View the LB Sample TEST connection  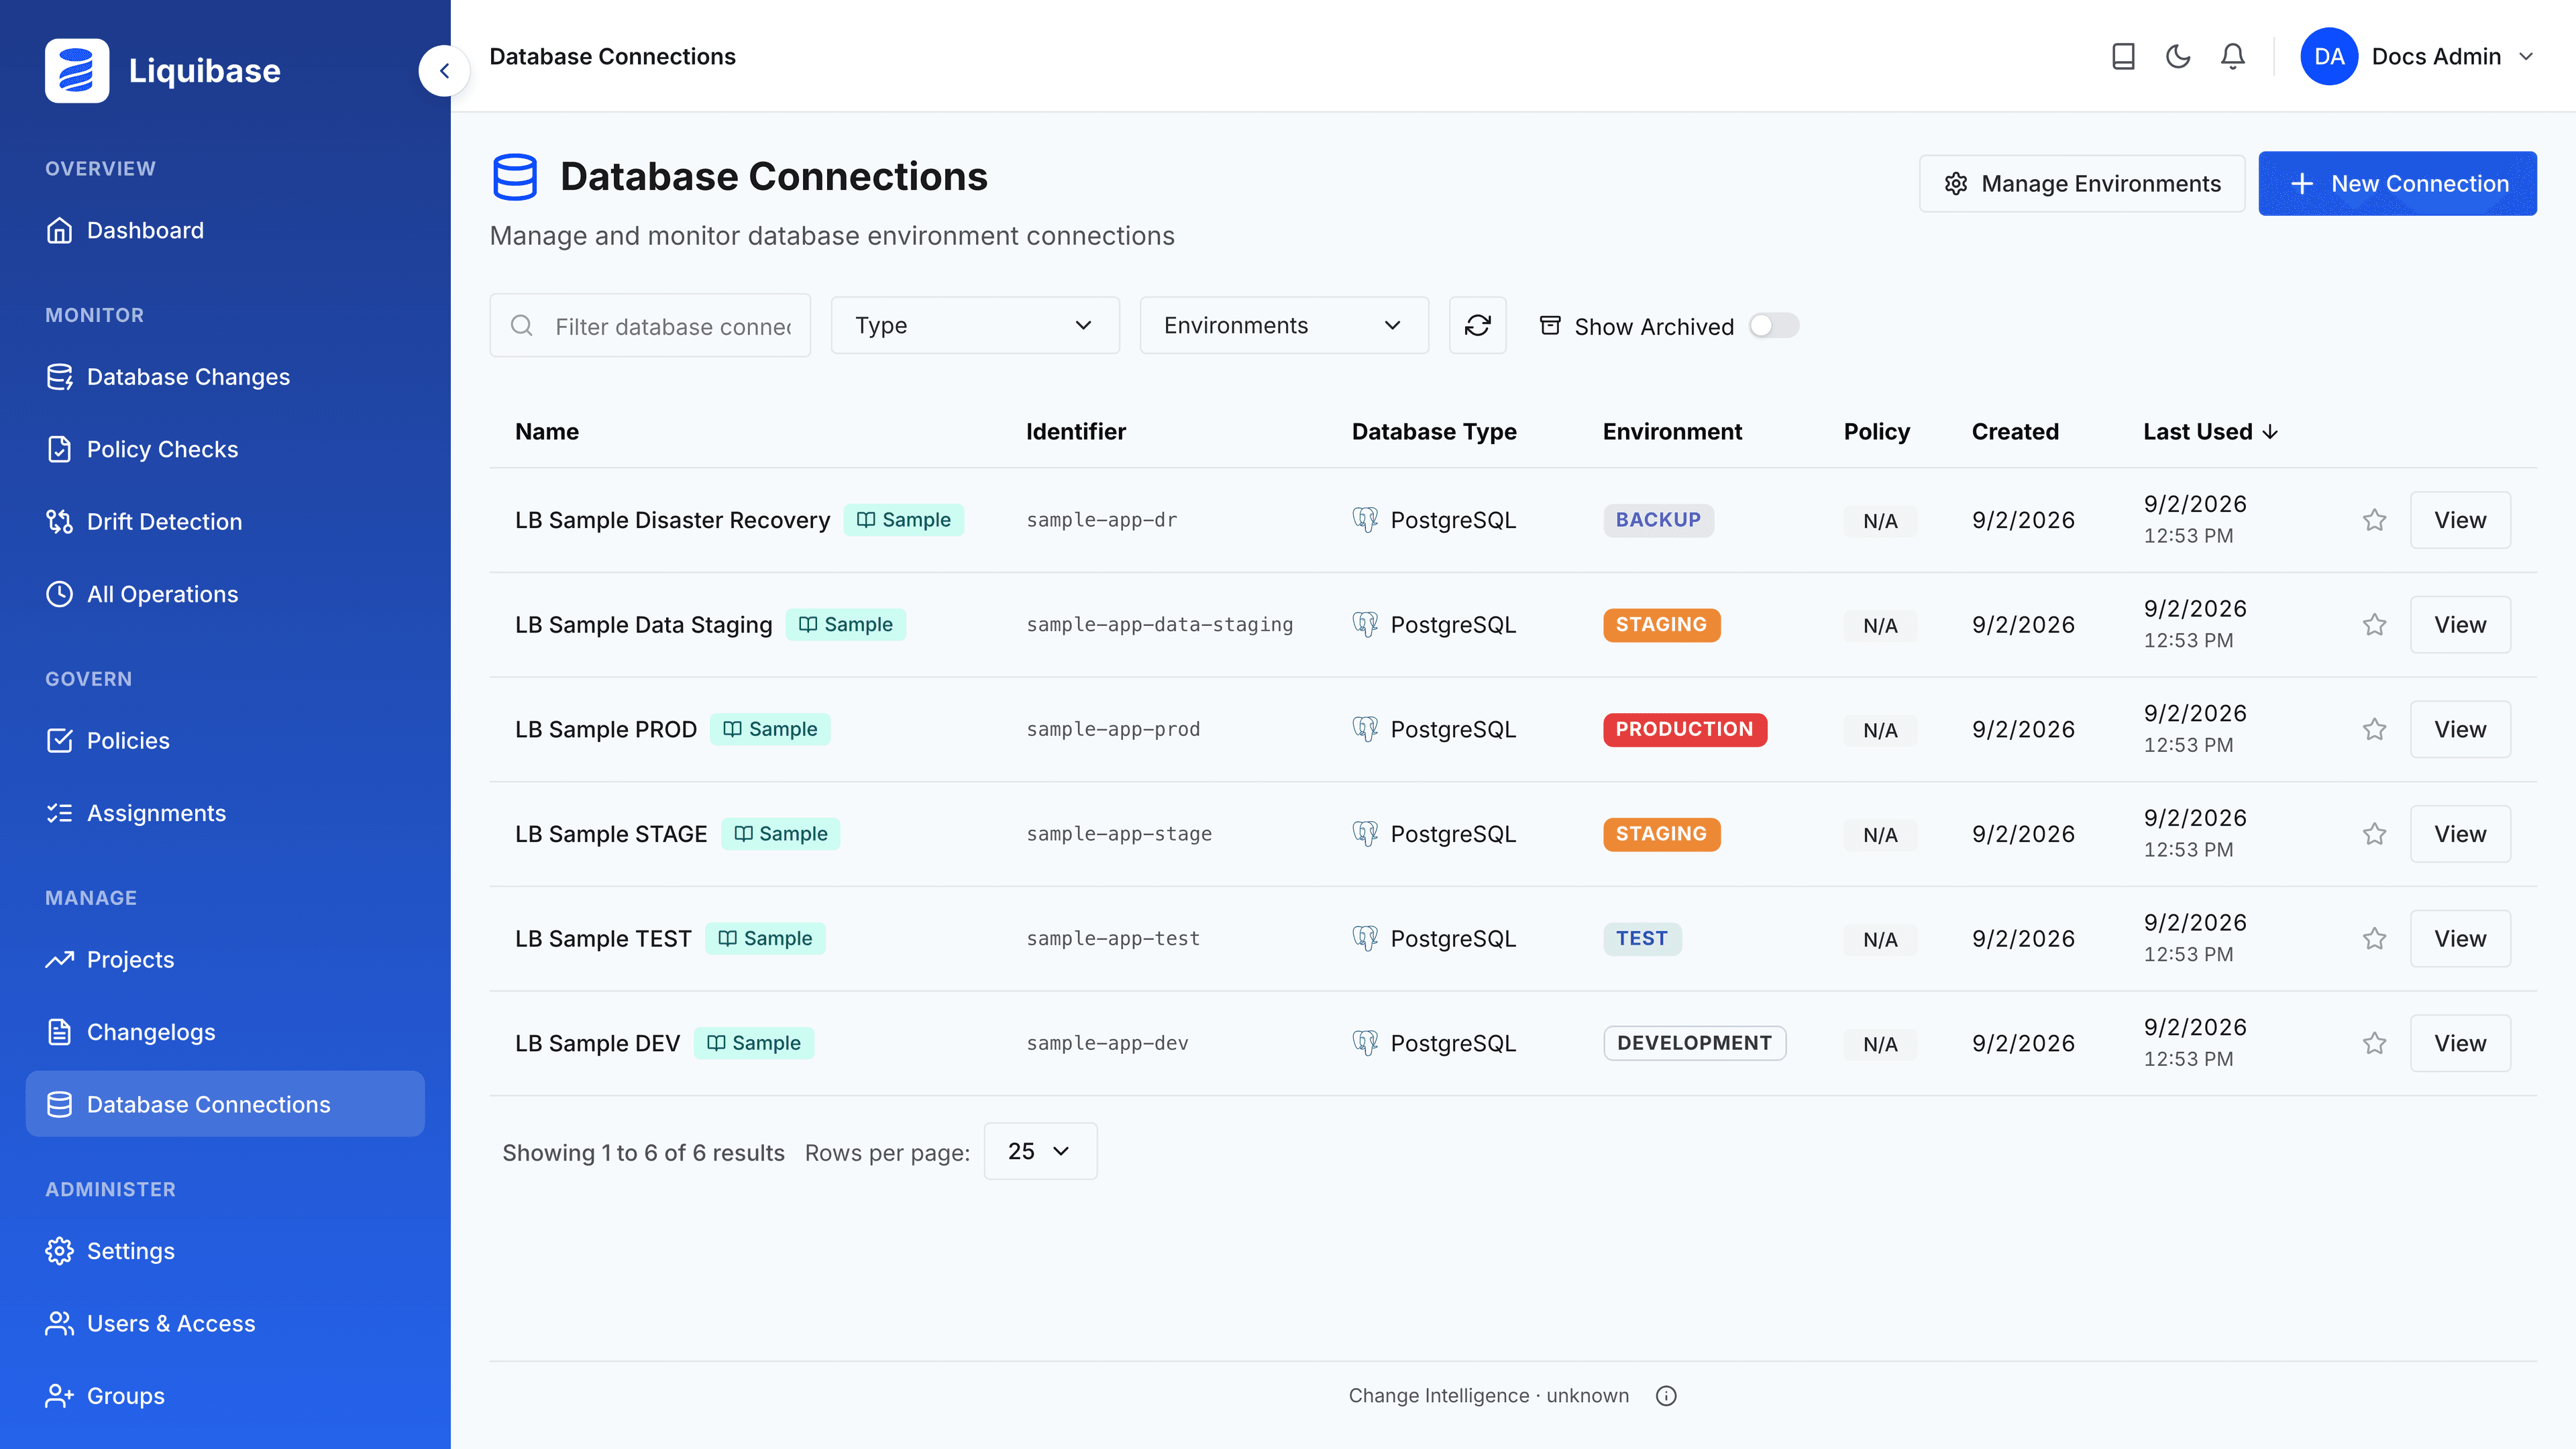[2460, 939]
